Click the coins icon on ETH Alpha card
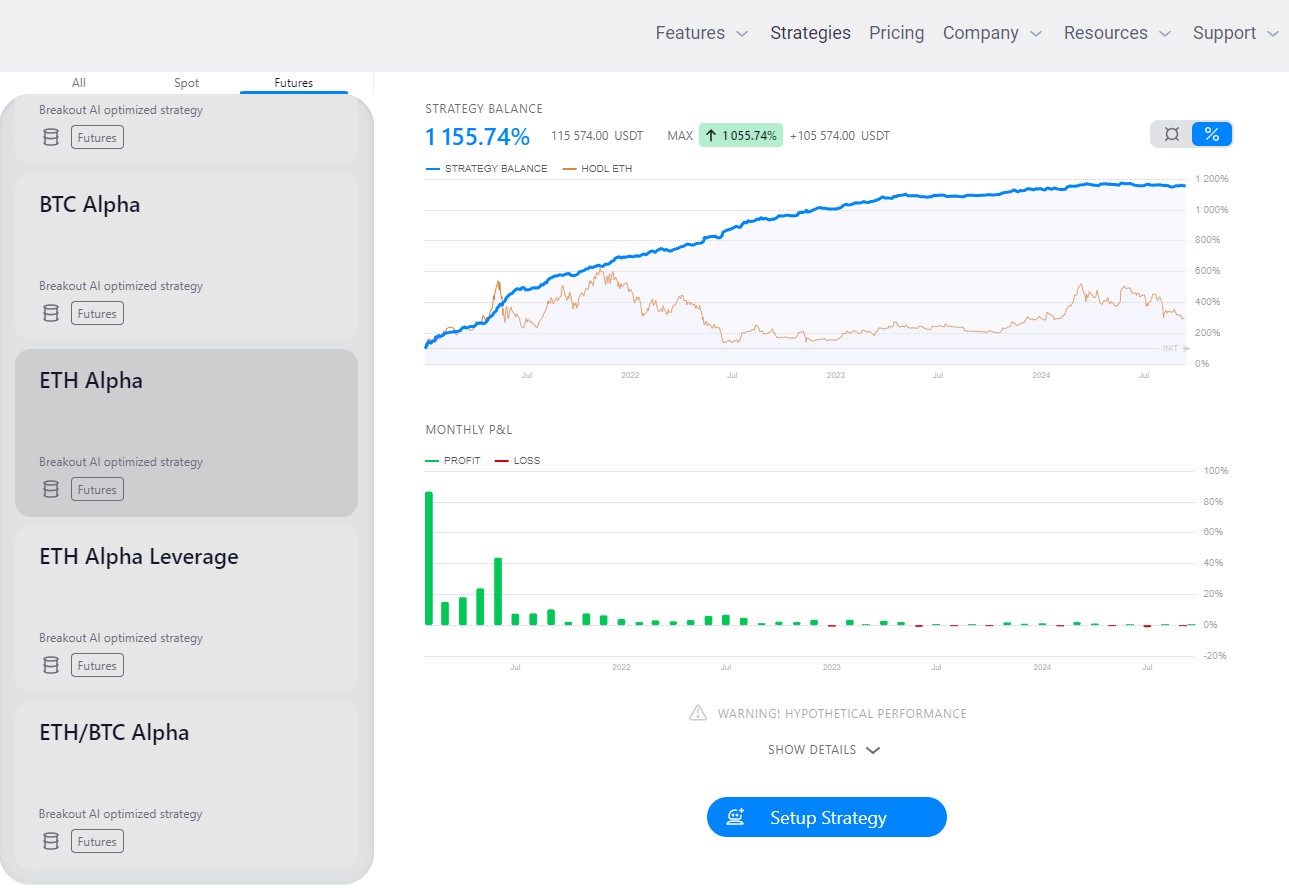 pyautogui.click(x=51, y=490)
